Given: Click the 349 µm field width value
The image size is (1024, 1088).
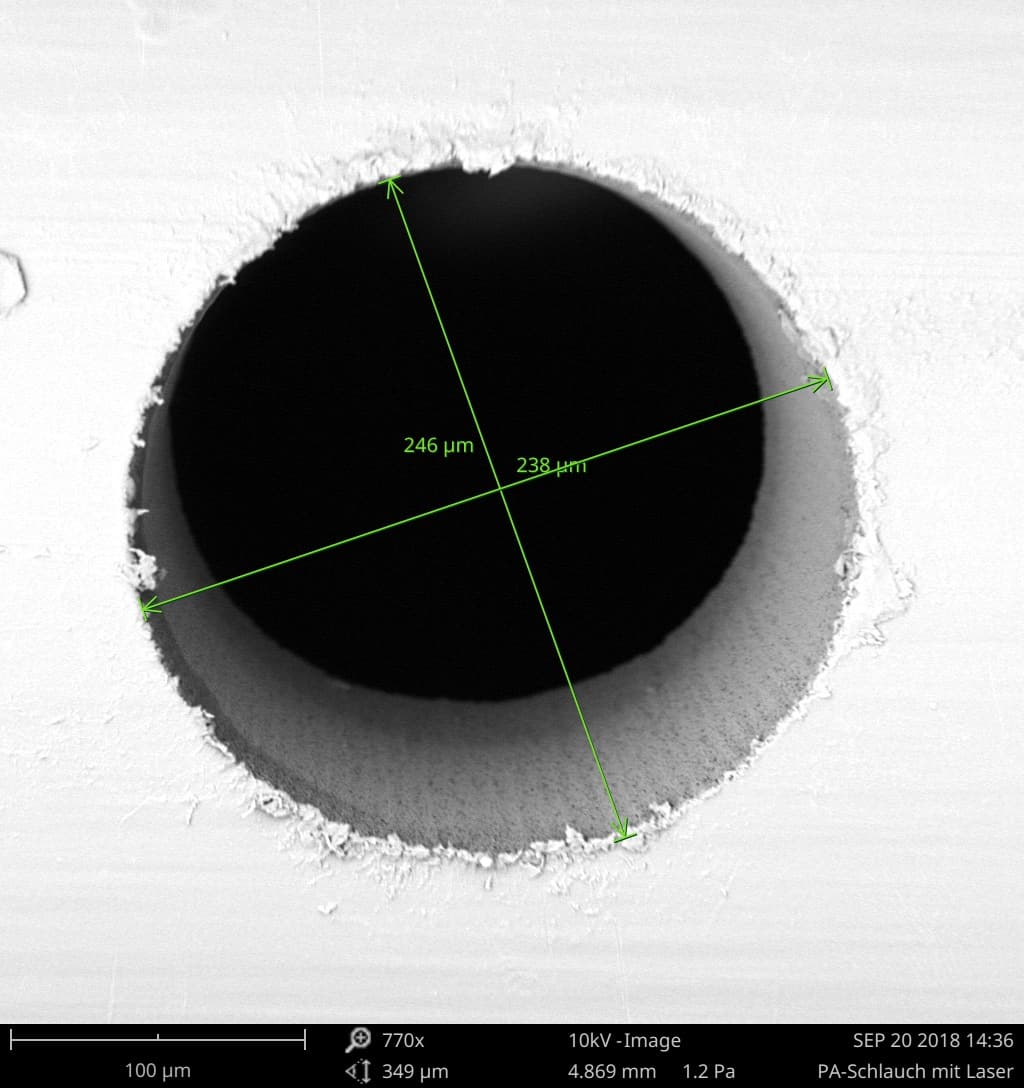Looking at the screenshot, I should pyautogui.click(x=415, y=1071).
